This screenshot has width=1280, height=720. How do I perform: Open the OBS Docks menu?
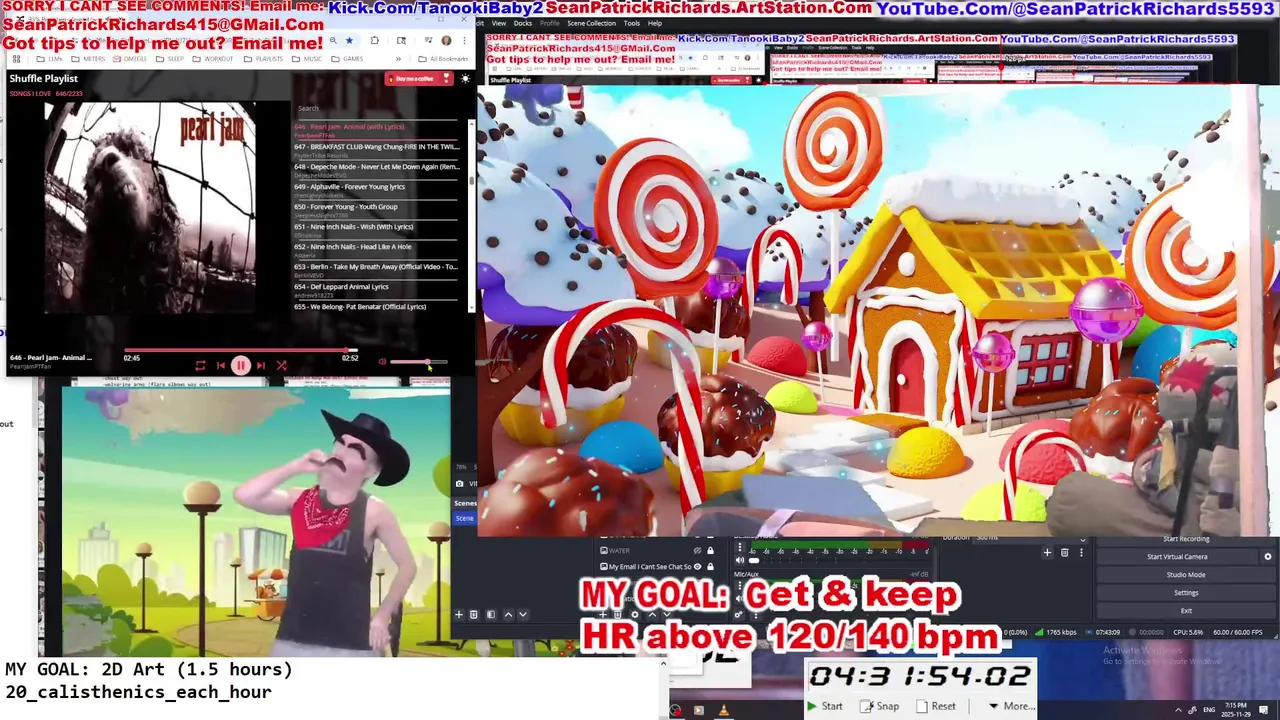click(x=523, y=23)
